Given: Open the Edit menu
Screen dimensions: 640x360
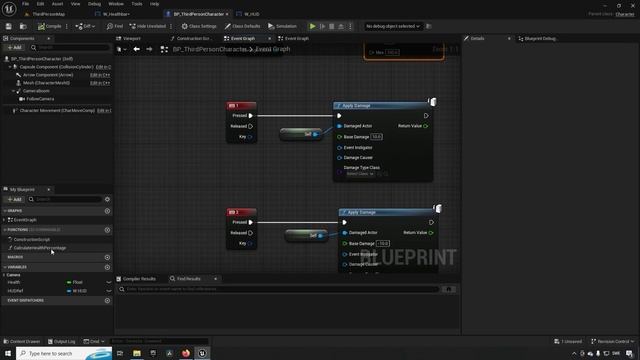Looking at the screenshot, I should click(x=40, y=4).
